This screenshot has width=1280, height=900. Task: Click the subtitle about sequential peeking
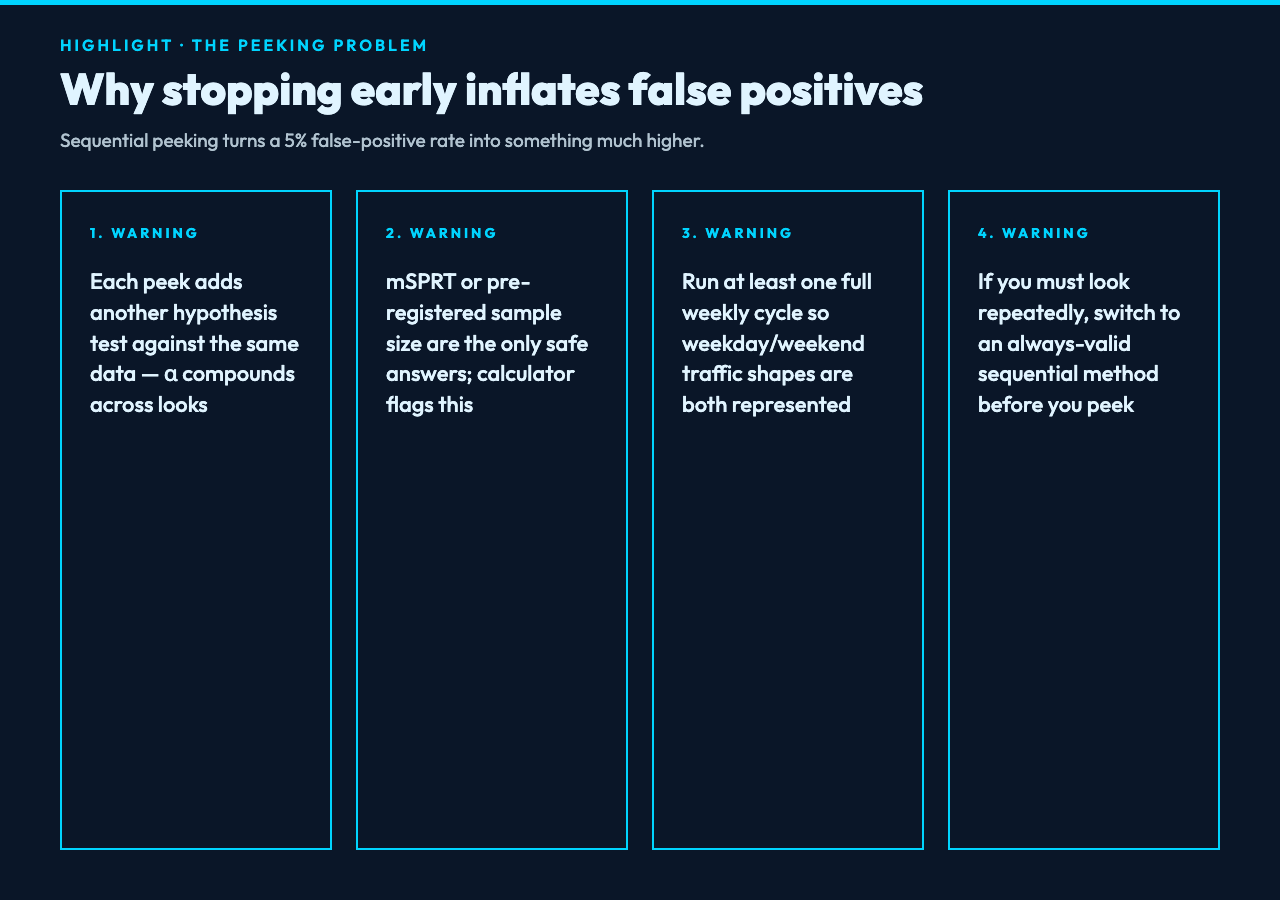[x=382, y=140]
